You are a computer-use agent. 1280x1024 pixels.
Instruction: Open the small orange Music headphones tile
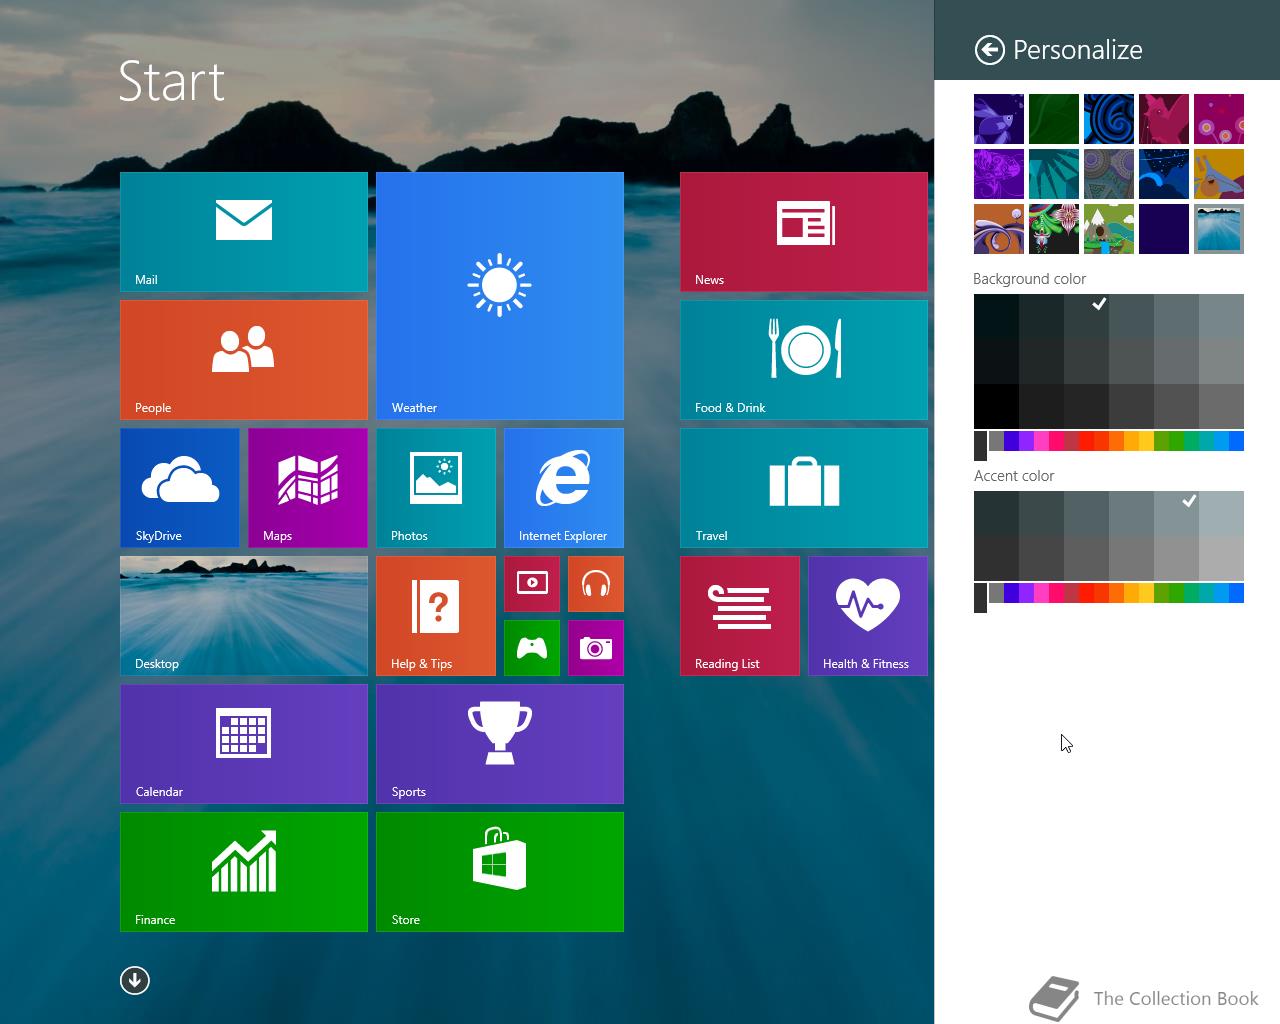click(596, 584)
